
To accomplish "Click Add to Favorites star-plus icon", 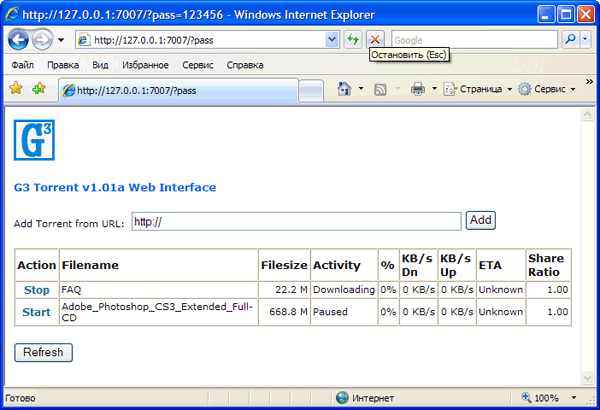I will click(x=39, y=88).
